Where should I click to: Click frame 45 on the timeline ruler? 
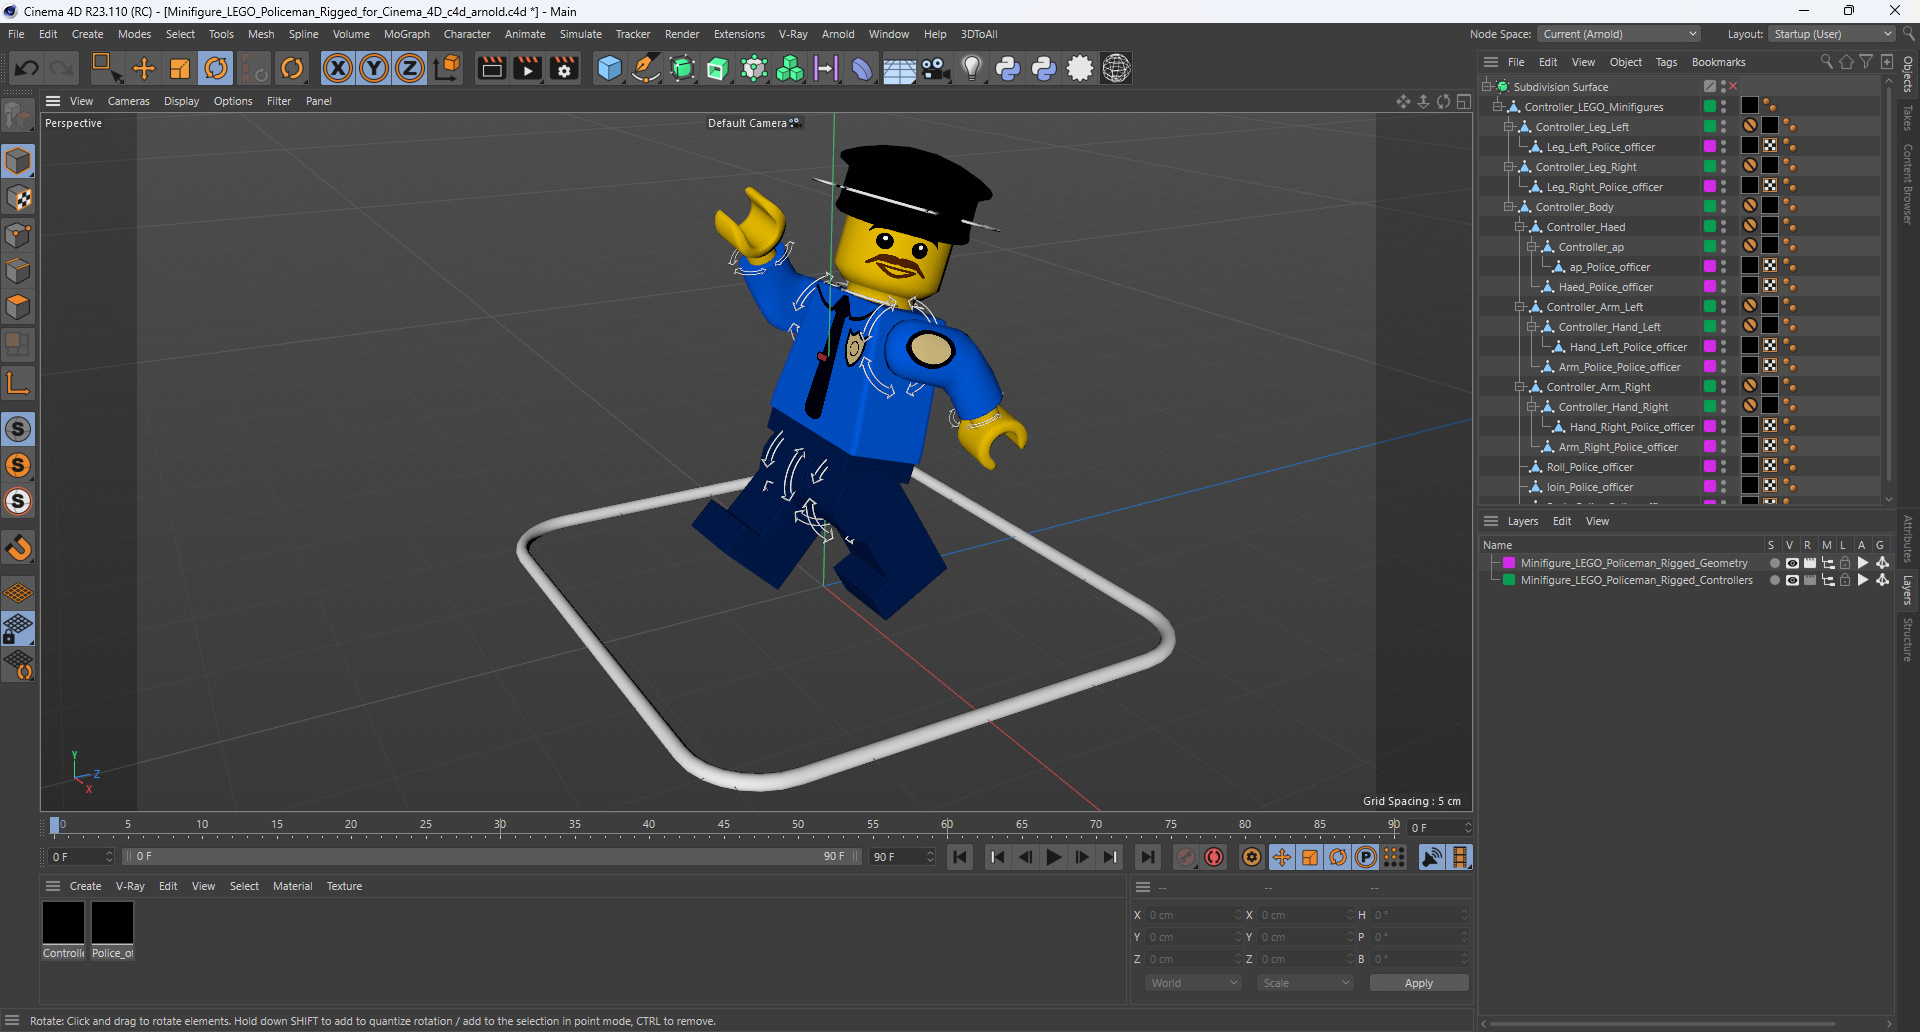(x=723, y=825)
